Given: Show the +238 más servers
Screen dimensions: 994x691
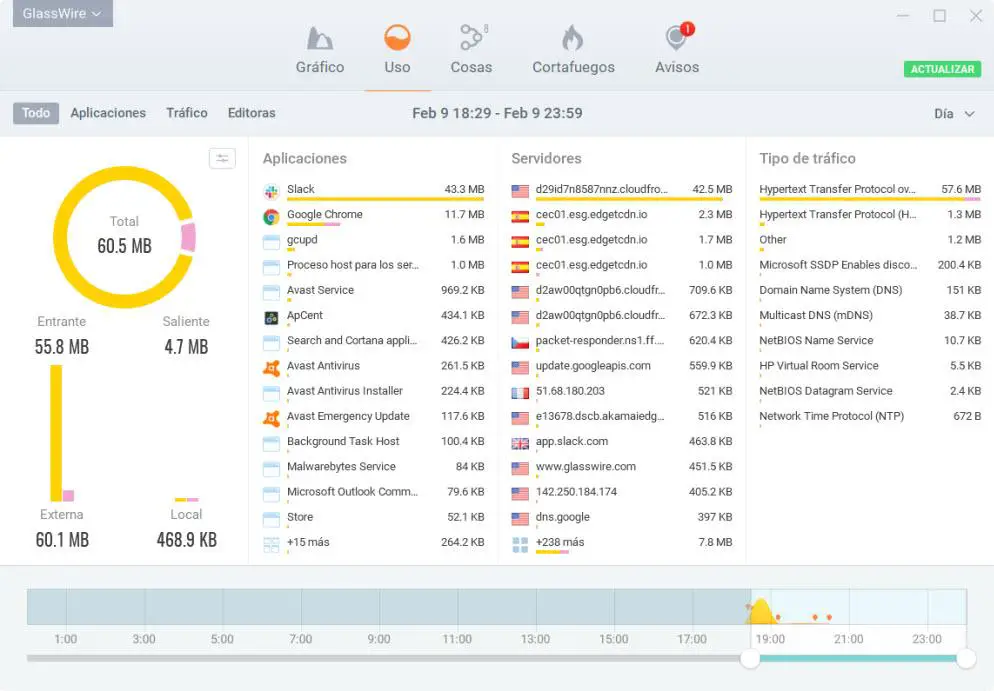Looking at the screenshot, I should tap(622, 543).
